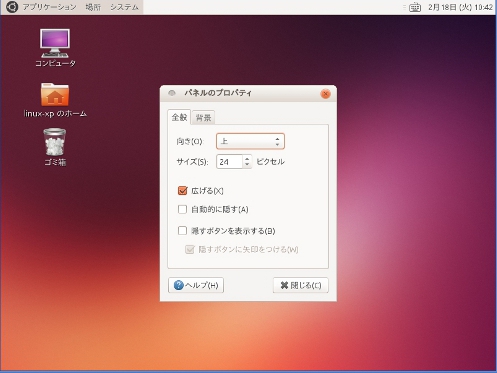Enable 隠すボタンを表示する(B) checkbox
This screenshot has width=497, height=373.
point(182,231)
